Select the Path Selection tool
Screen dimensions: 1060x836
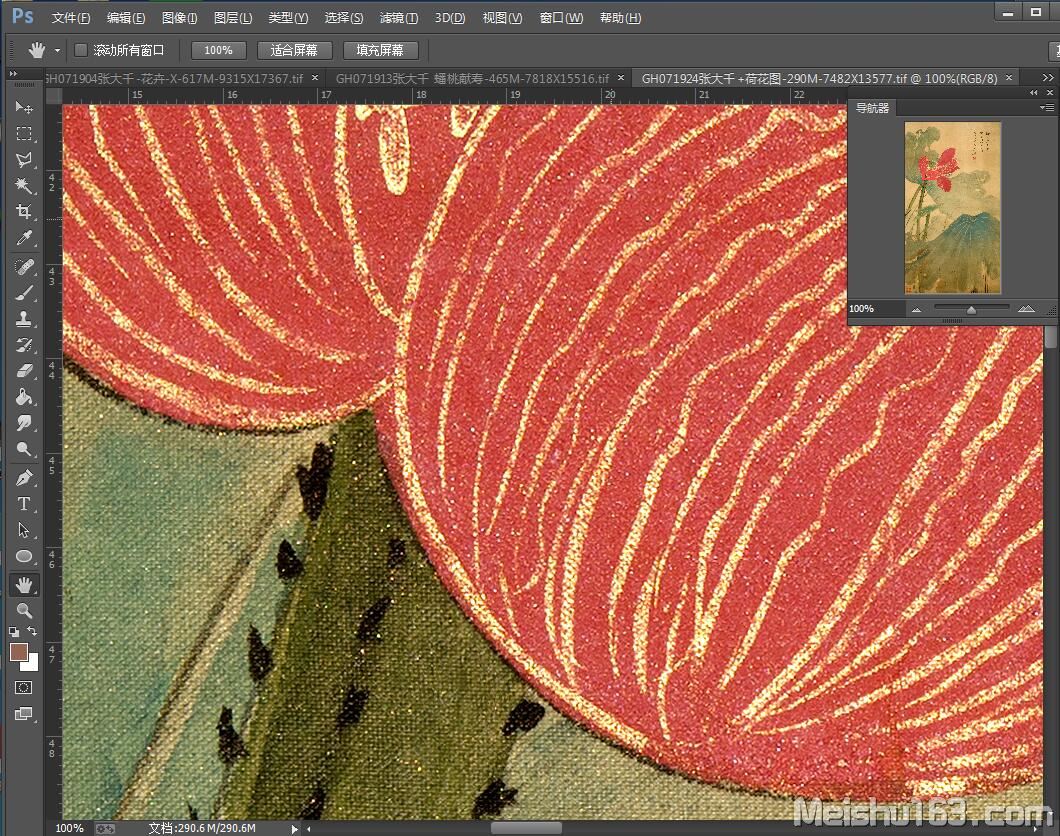(24, 531)
